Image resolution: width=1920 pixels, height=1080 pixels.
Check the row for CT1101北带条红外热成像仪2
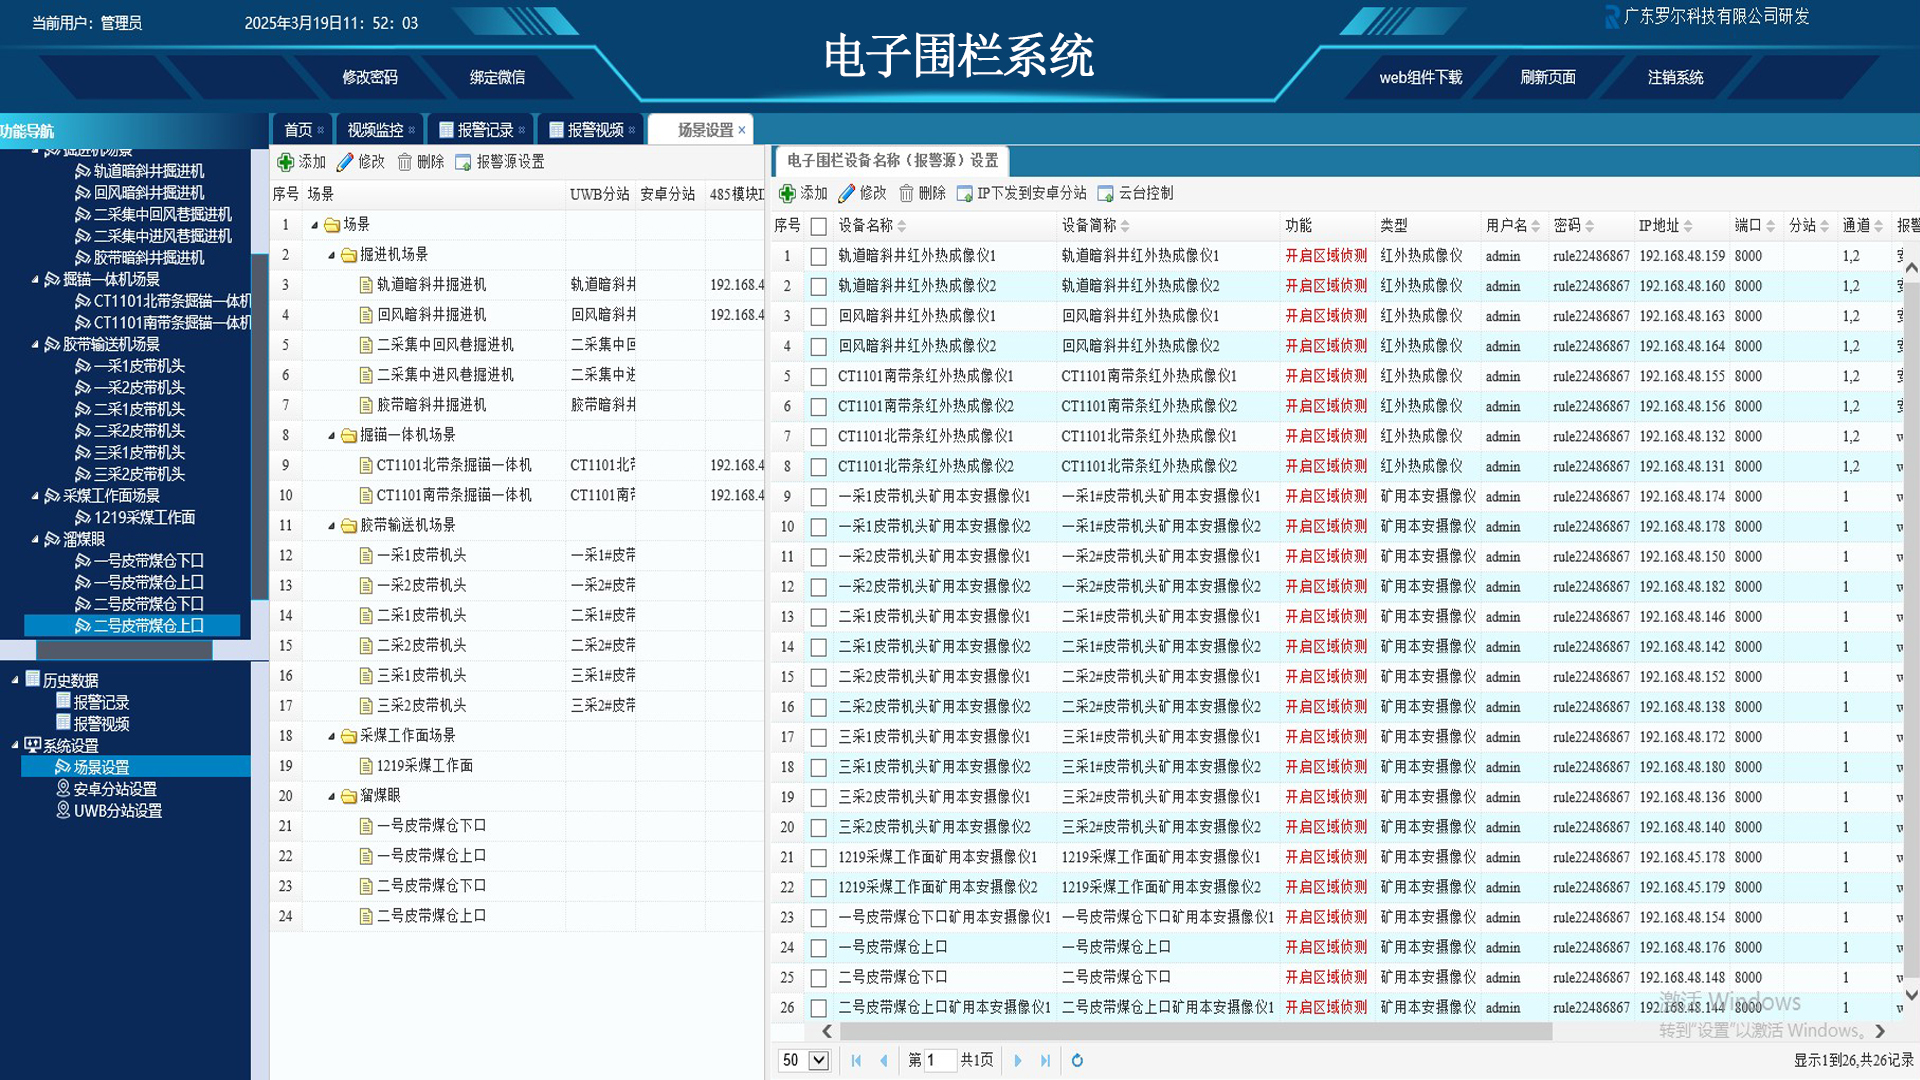[x=819, y=467]
